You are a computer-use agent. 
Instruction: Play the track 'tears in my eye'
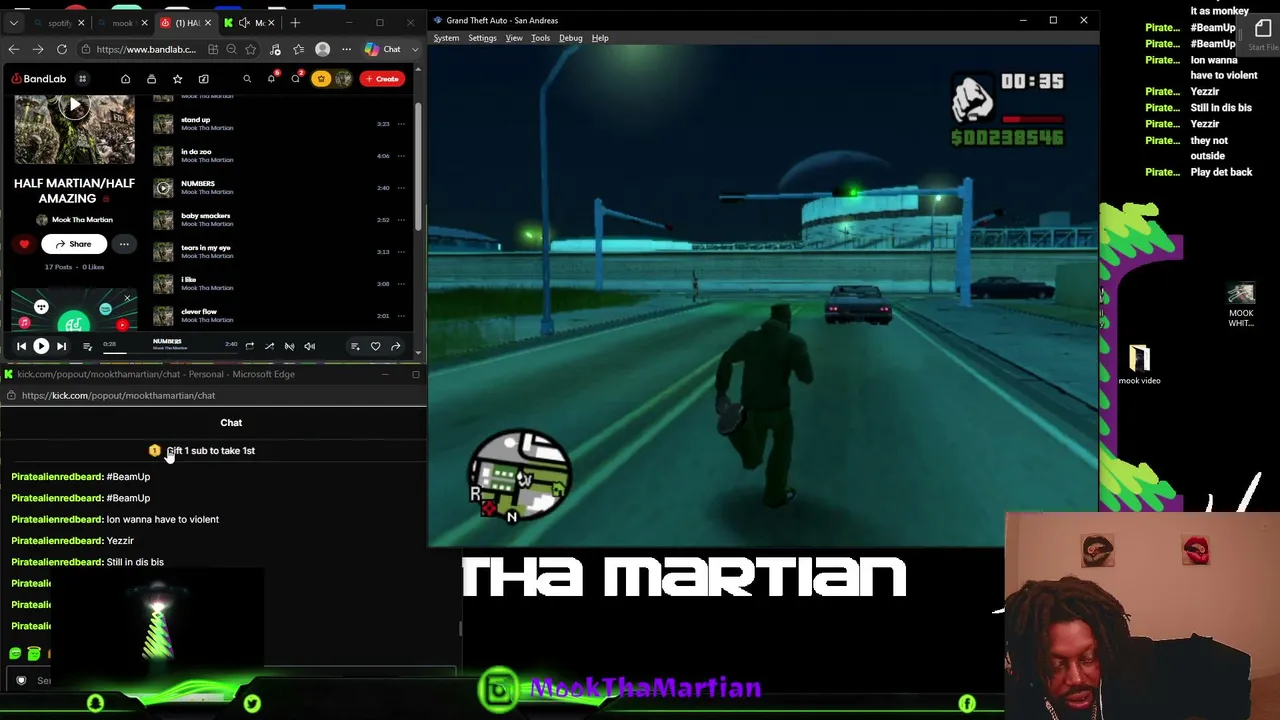click(163, 252)
